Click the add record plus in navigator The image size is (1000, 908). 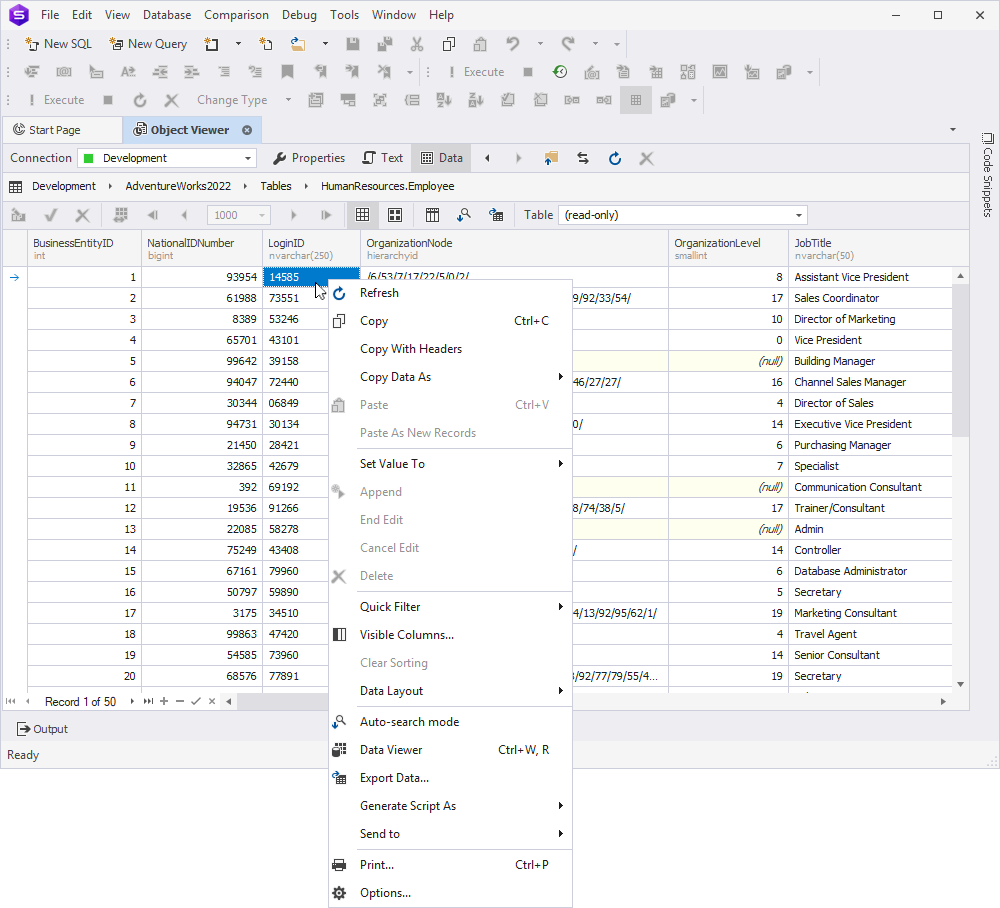click(164, 701)
